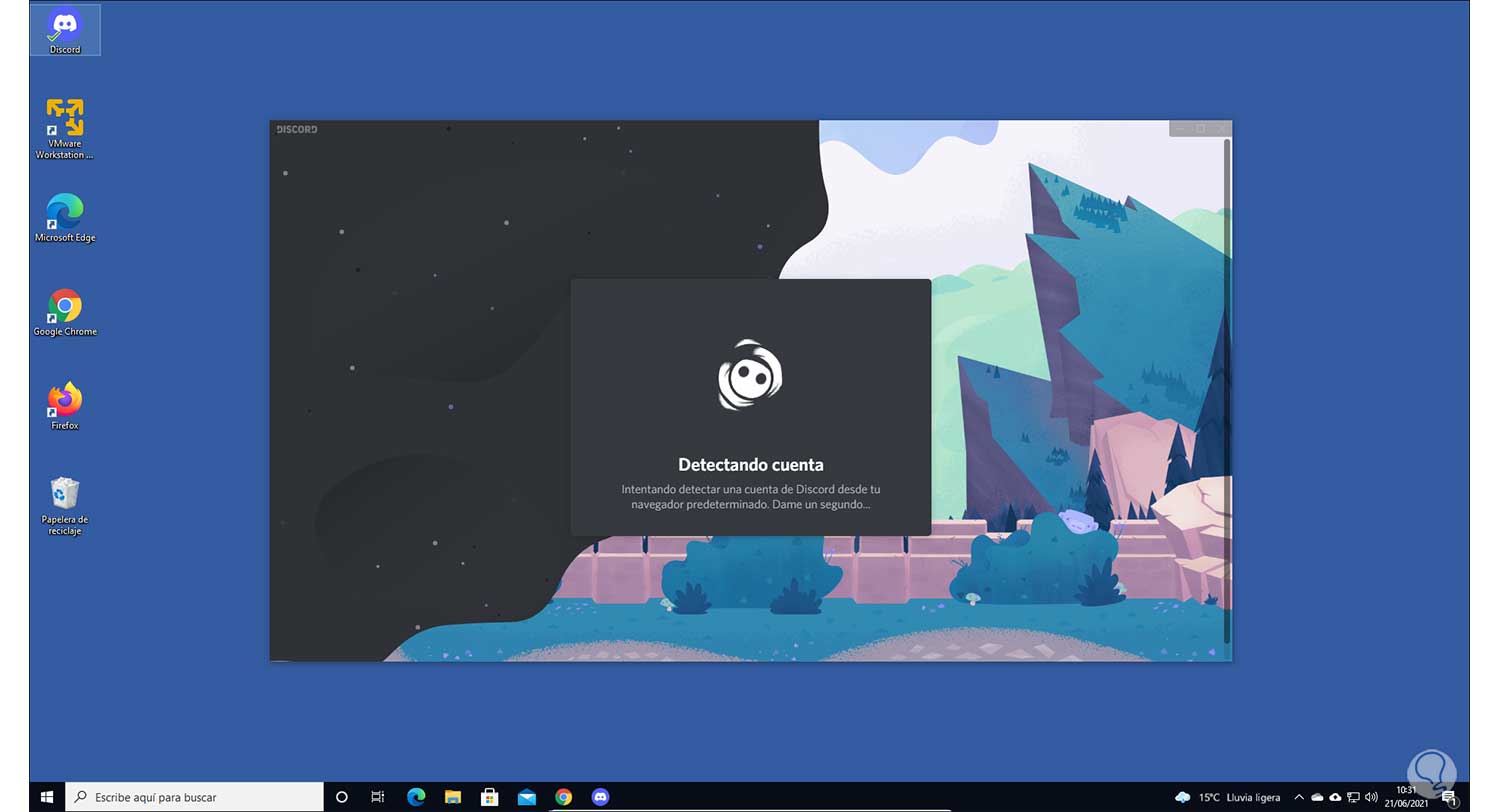This screenshot has height=812, width=1500.
Task: Launch Microsoft Edge from the taskbar
Action: pyautogui.click(x=416, y=797)
